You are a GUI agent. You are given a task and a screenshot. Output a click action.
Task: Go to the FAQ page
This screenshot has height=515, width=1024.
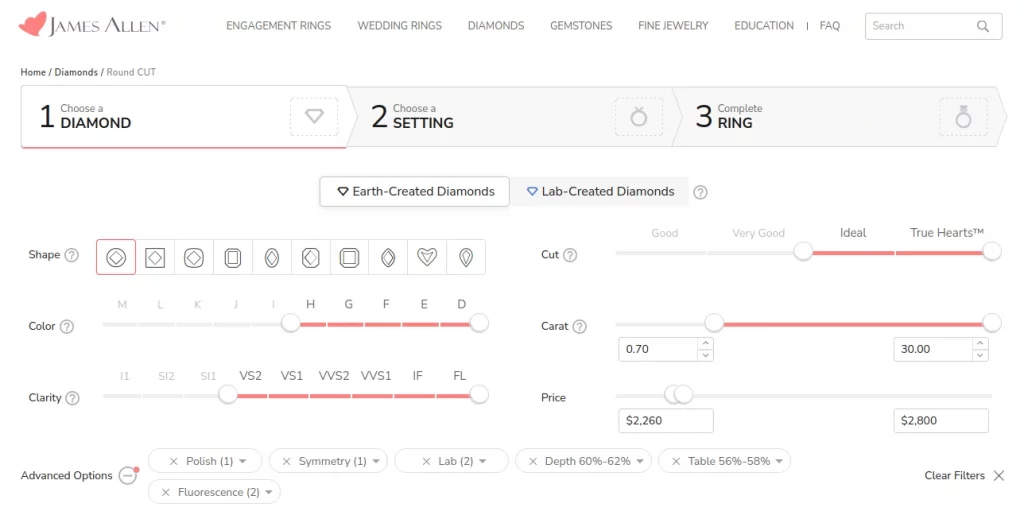pyautogui.click(x=830, y=26)
